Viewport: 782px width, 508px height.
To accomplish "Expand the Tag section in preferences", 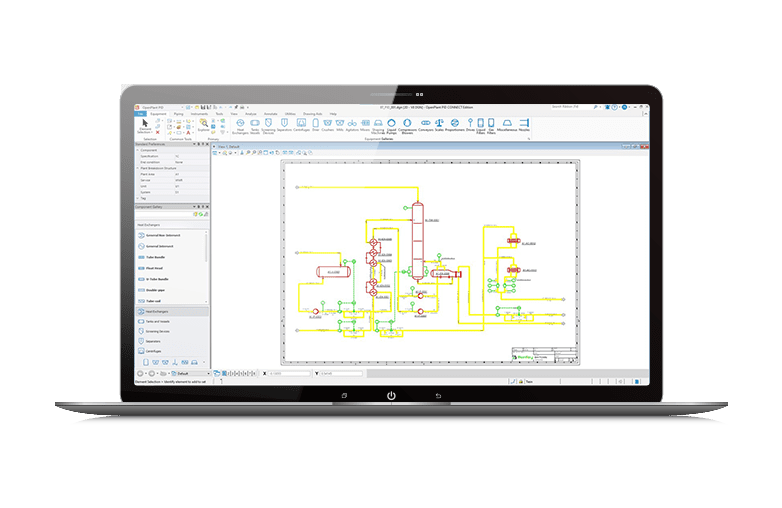I will 137,198.
